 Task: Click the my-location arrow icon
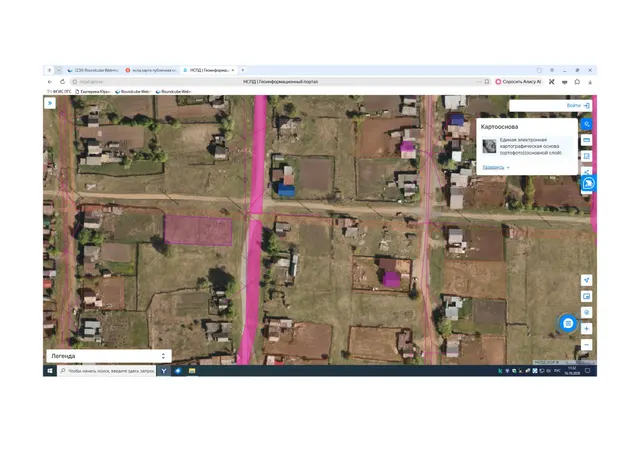pyautogui.click(x=587, y=280)
